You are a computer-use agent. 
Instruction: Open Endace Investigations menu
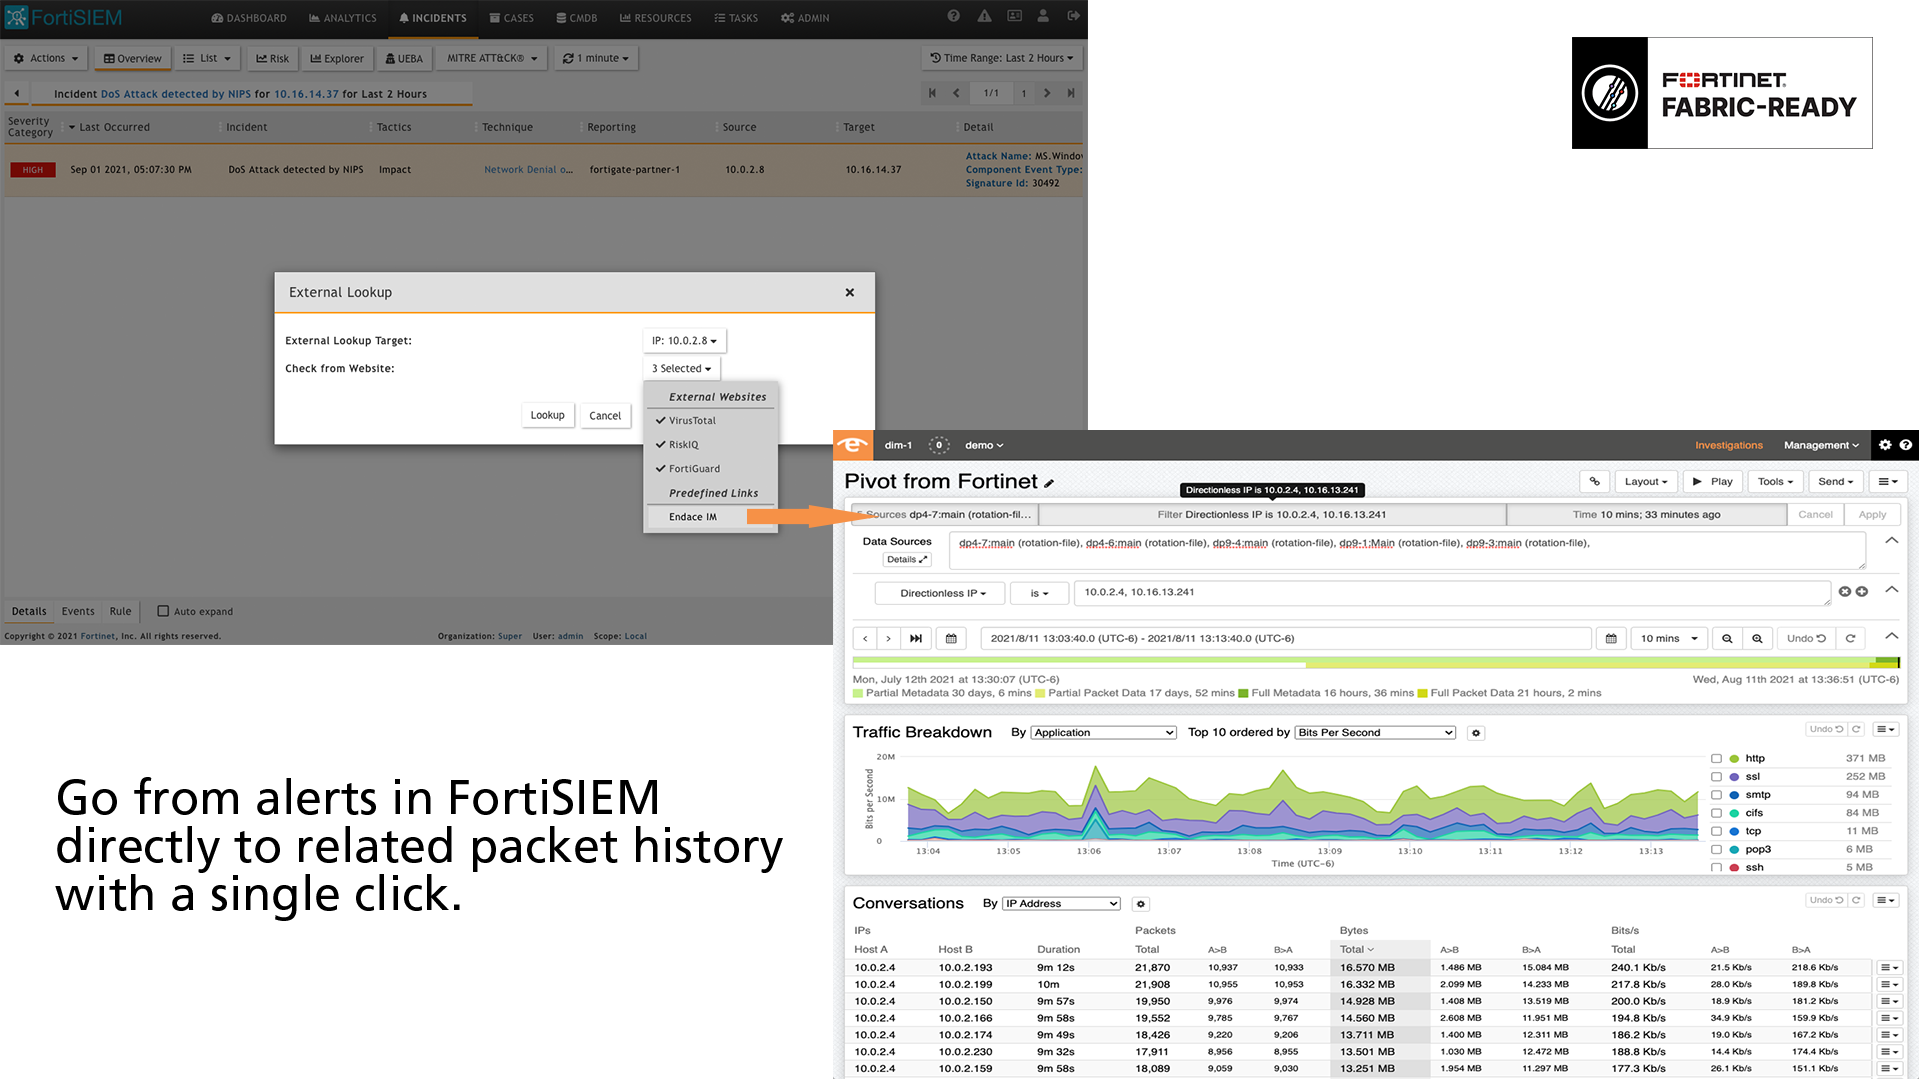pos(1728,445)
